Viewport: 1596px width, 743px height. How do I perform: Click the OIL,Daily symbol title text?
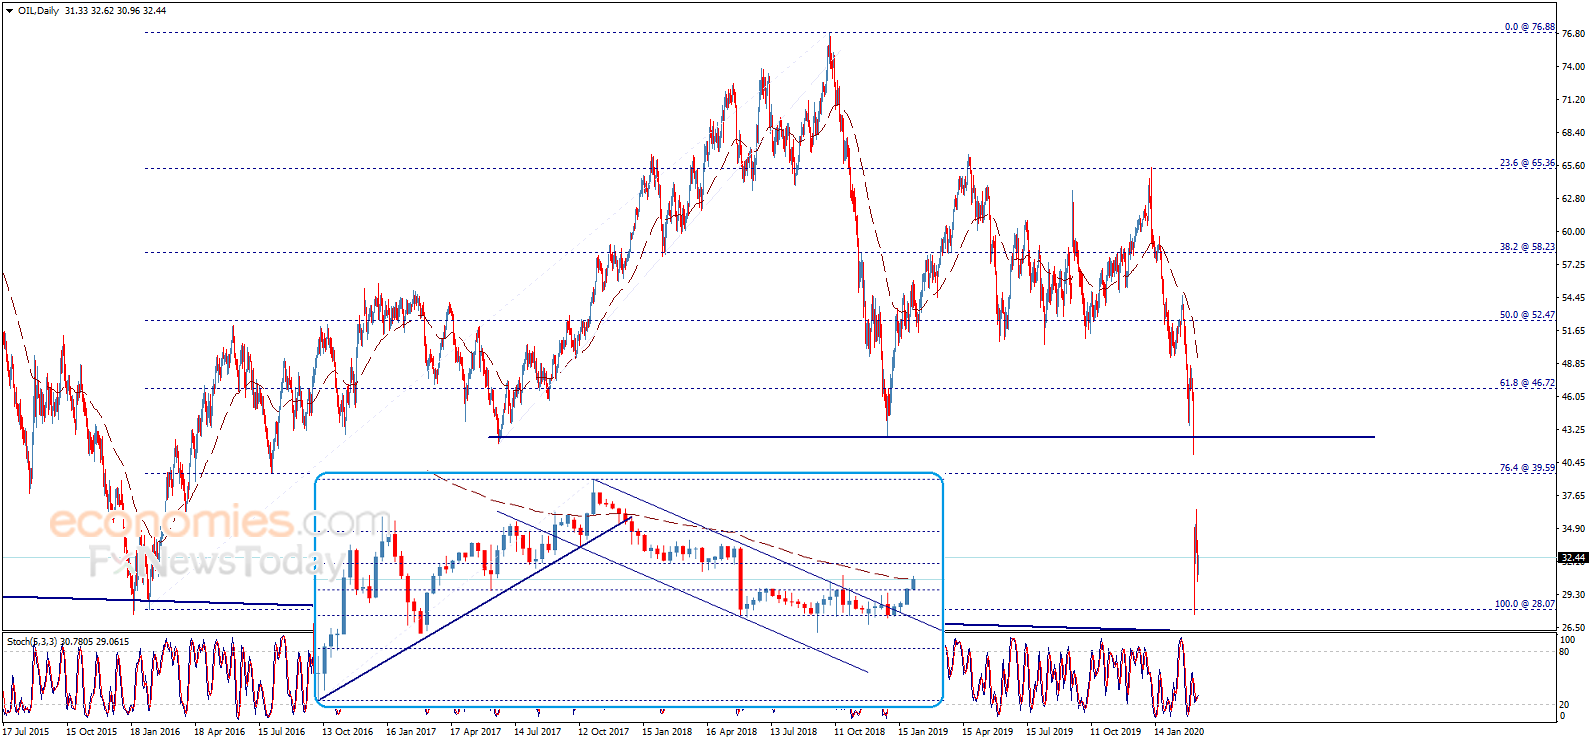click(38, 10)
